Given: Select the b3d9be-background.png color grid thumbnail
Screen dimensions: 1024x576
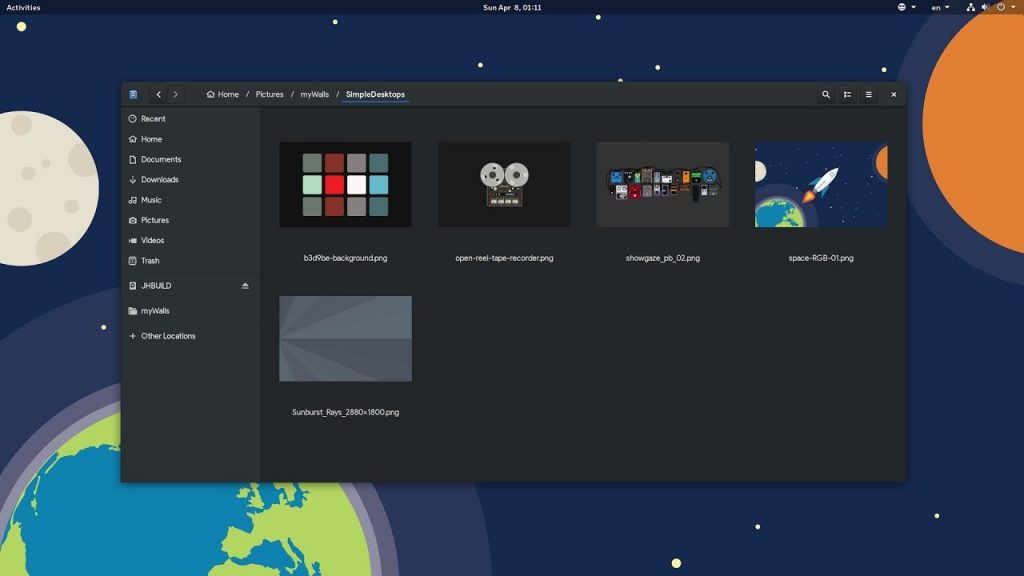Looking at the screenshot, I should pyautogui.click(x=345, y=185).
